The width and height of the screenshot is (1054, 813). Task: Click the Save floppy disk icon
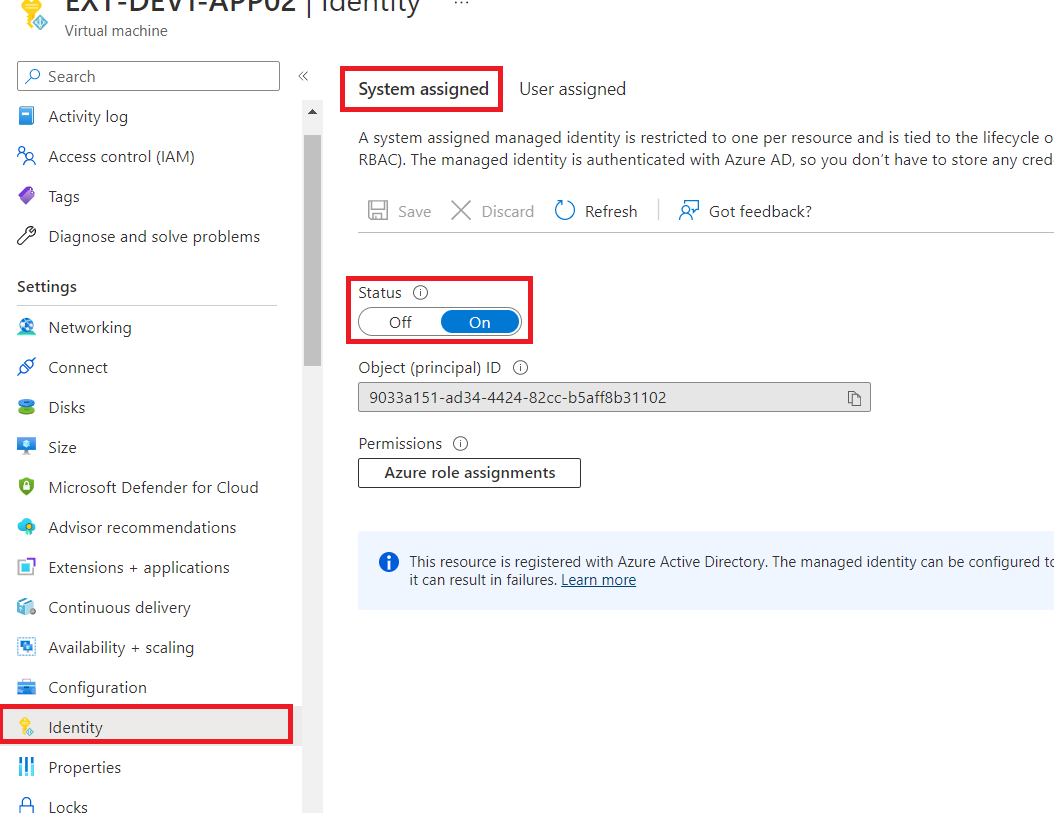coord(378,210)
